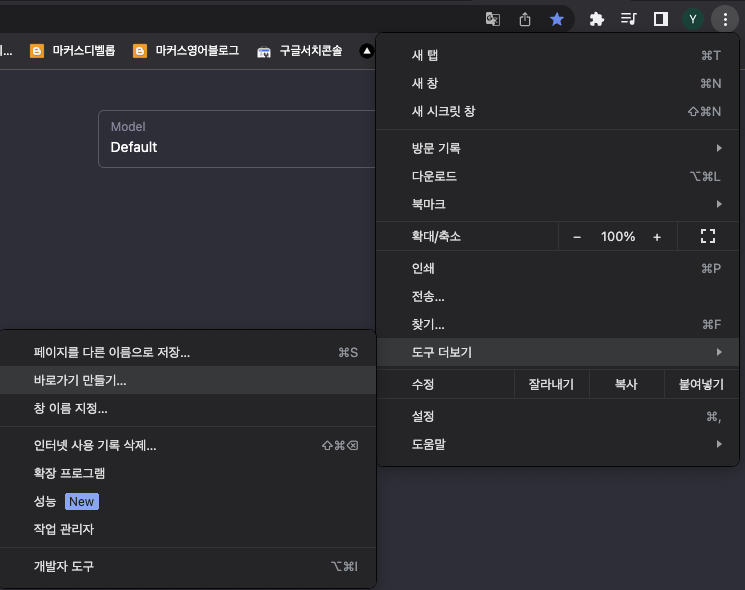Click the 수정 label

pos(423,384)
